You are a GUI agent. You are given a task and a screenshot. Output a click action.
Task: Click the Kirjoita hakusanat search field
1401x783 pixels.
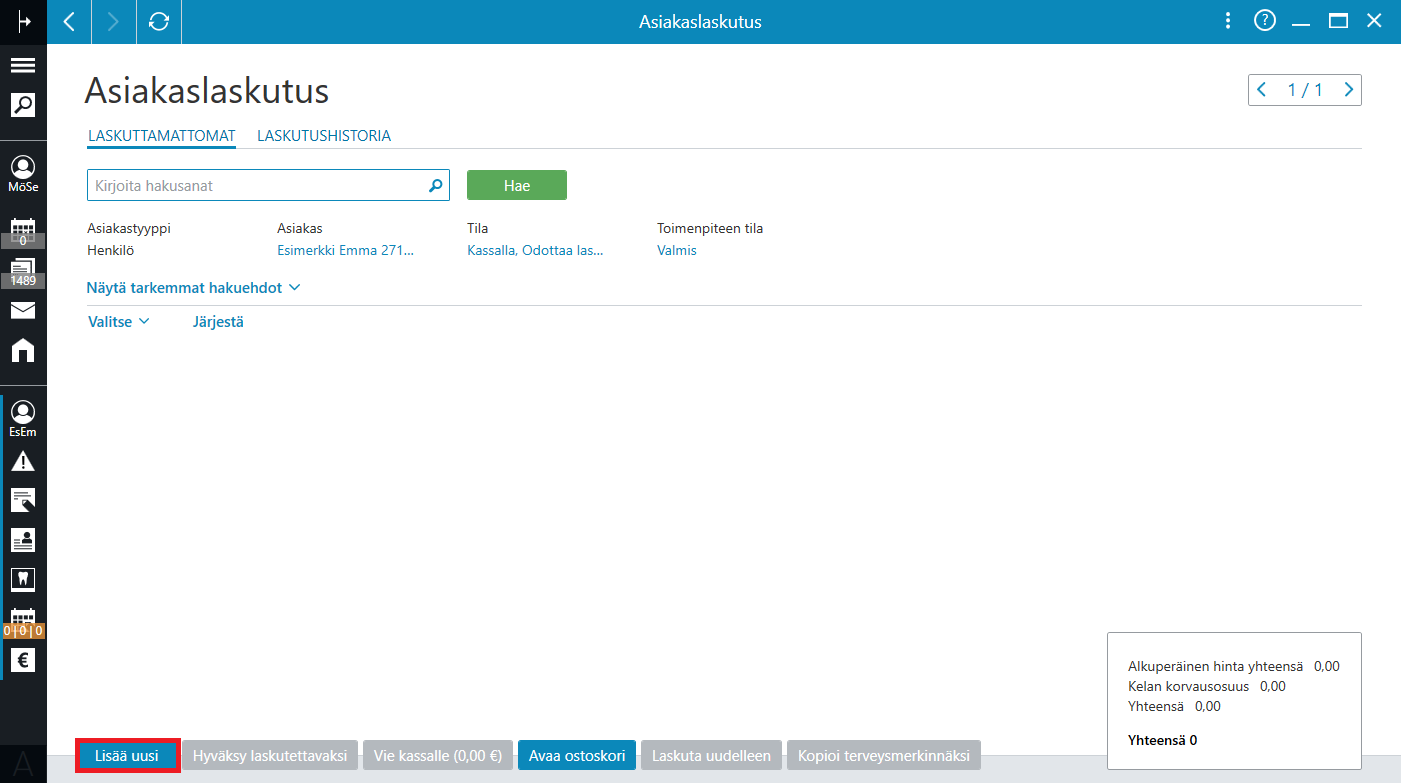268,185
